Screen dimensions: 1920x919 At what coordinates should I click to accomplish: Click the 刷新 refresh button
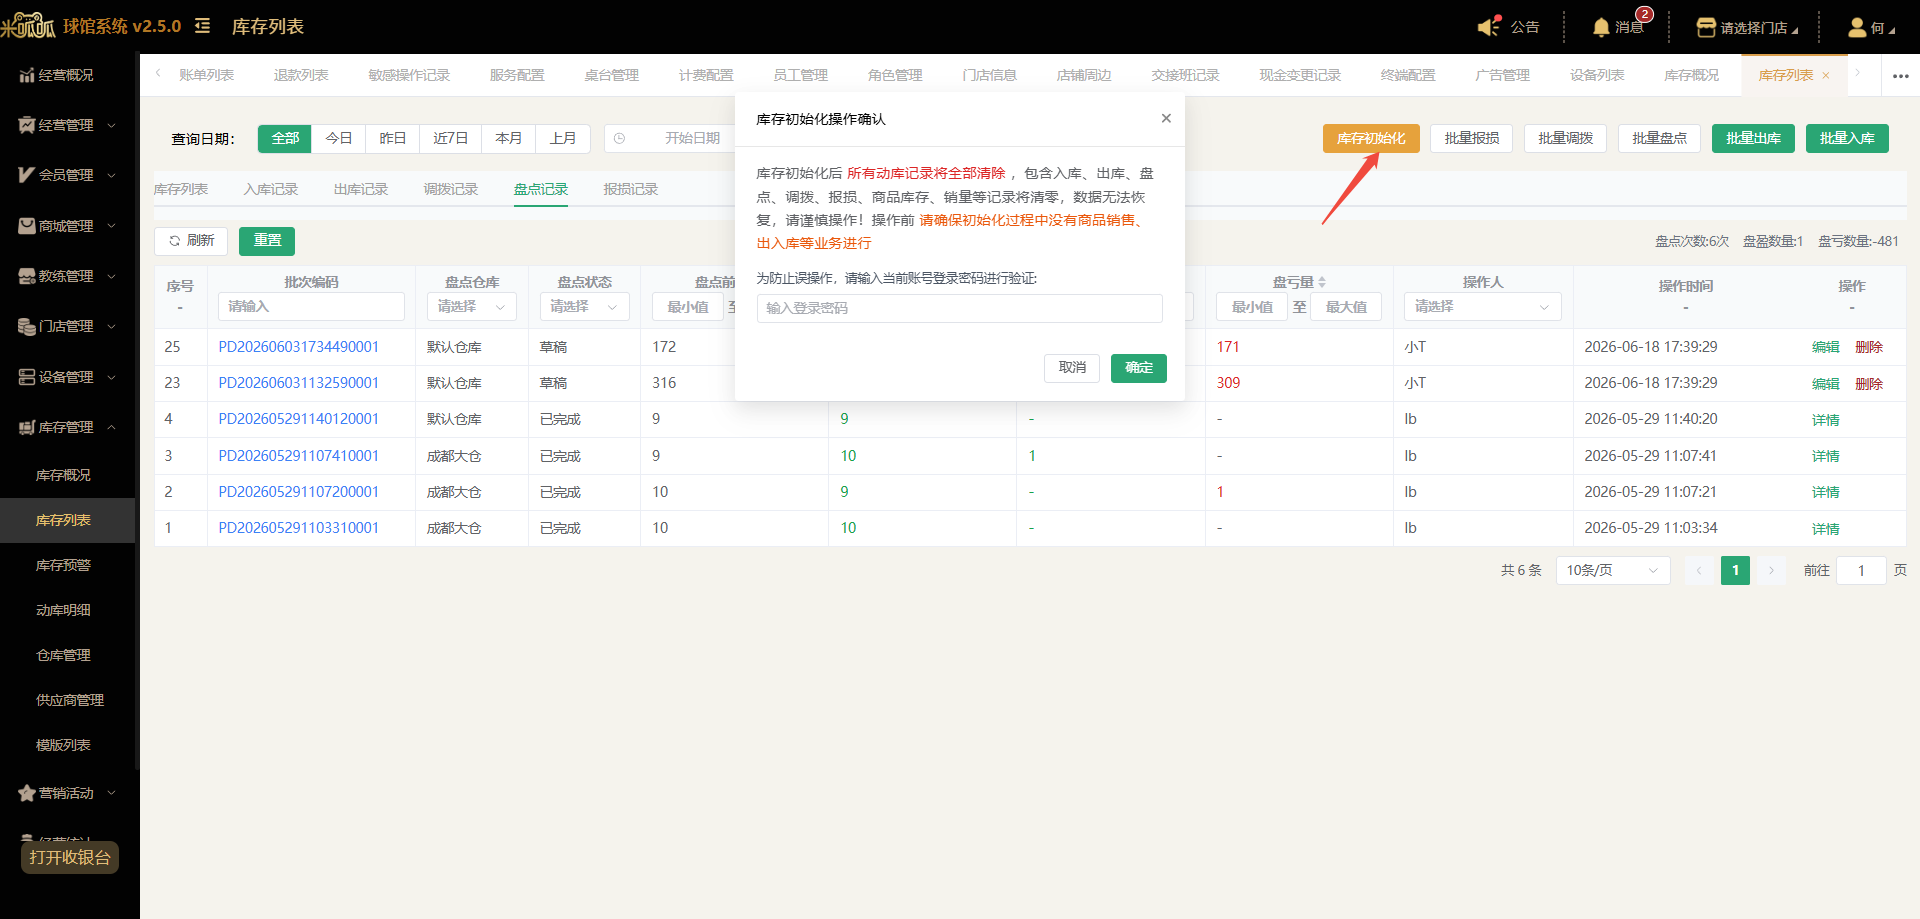pyautogui.click(x=191, y=241)
